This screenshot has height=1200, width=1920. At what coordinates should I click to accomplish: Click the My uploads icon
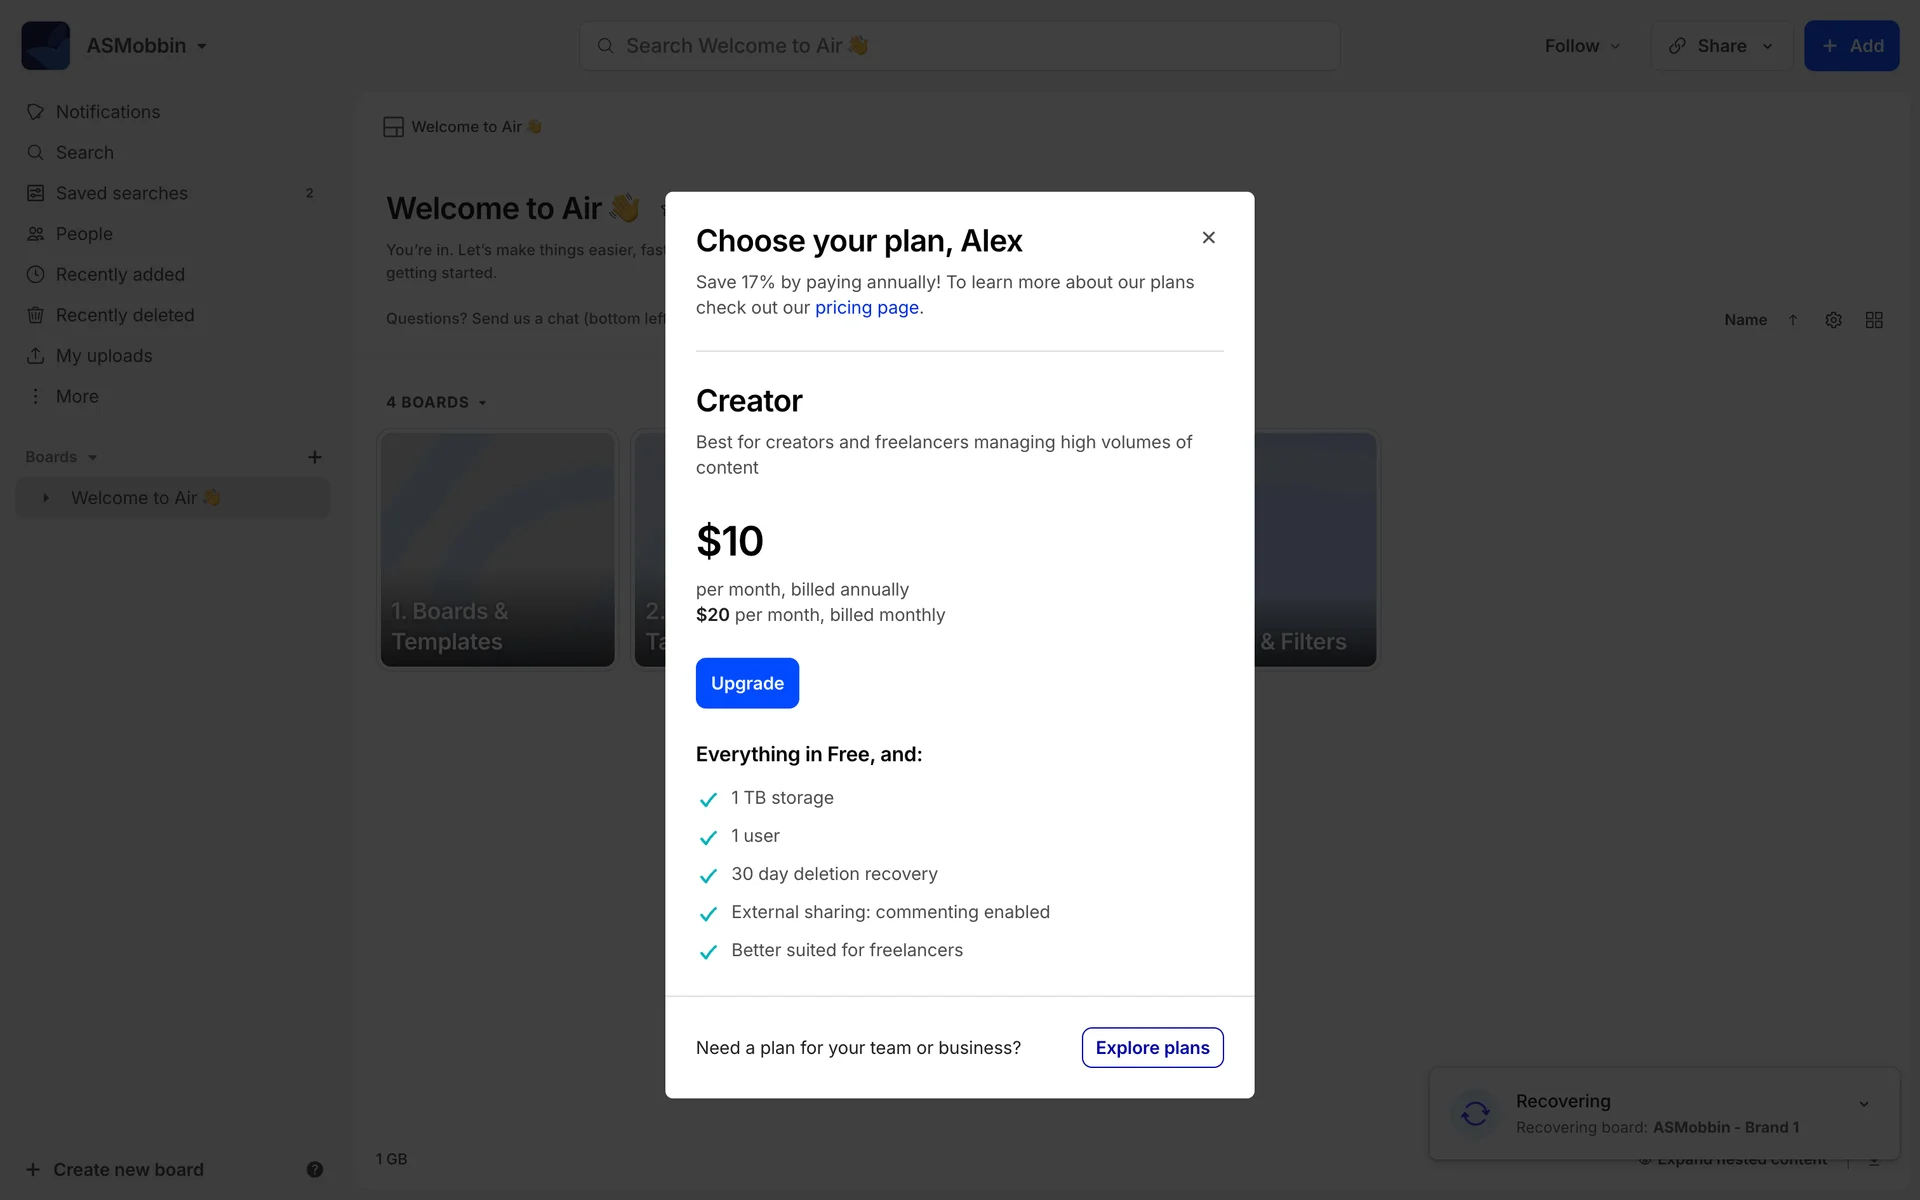tap(36, 356)
